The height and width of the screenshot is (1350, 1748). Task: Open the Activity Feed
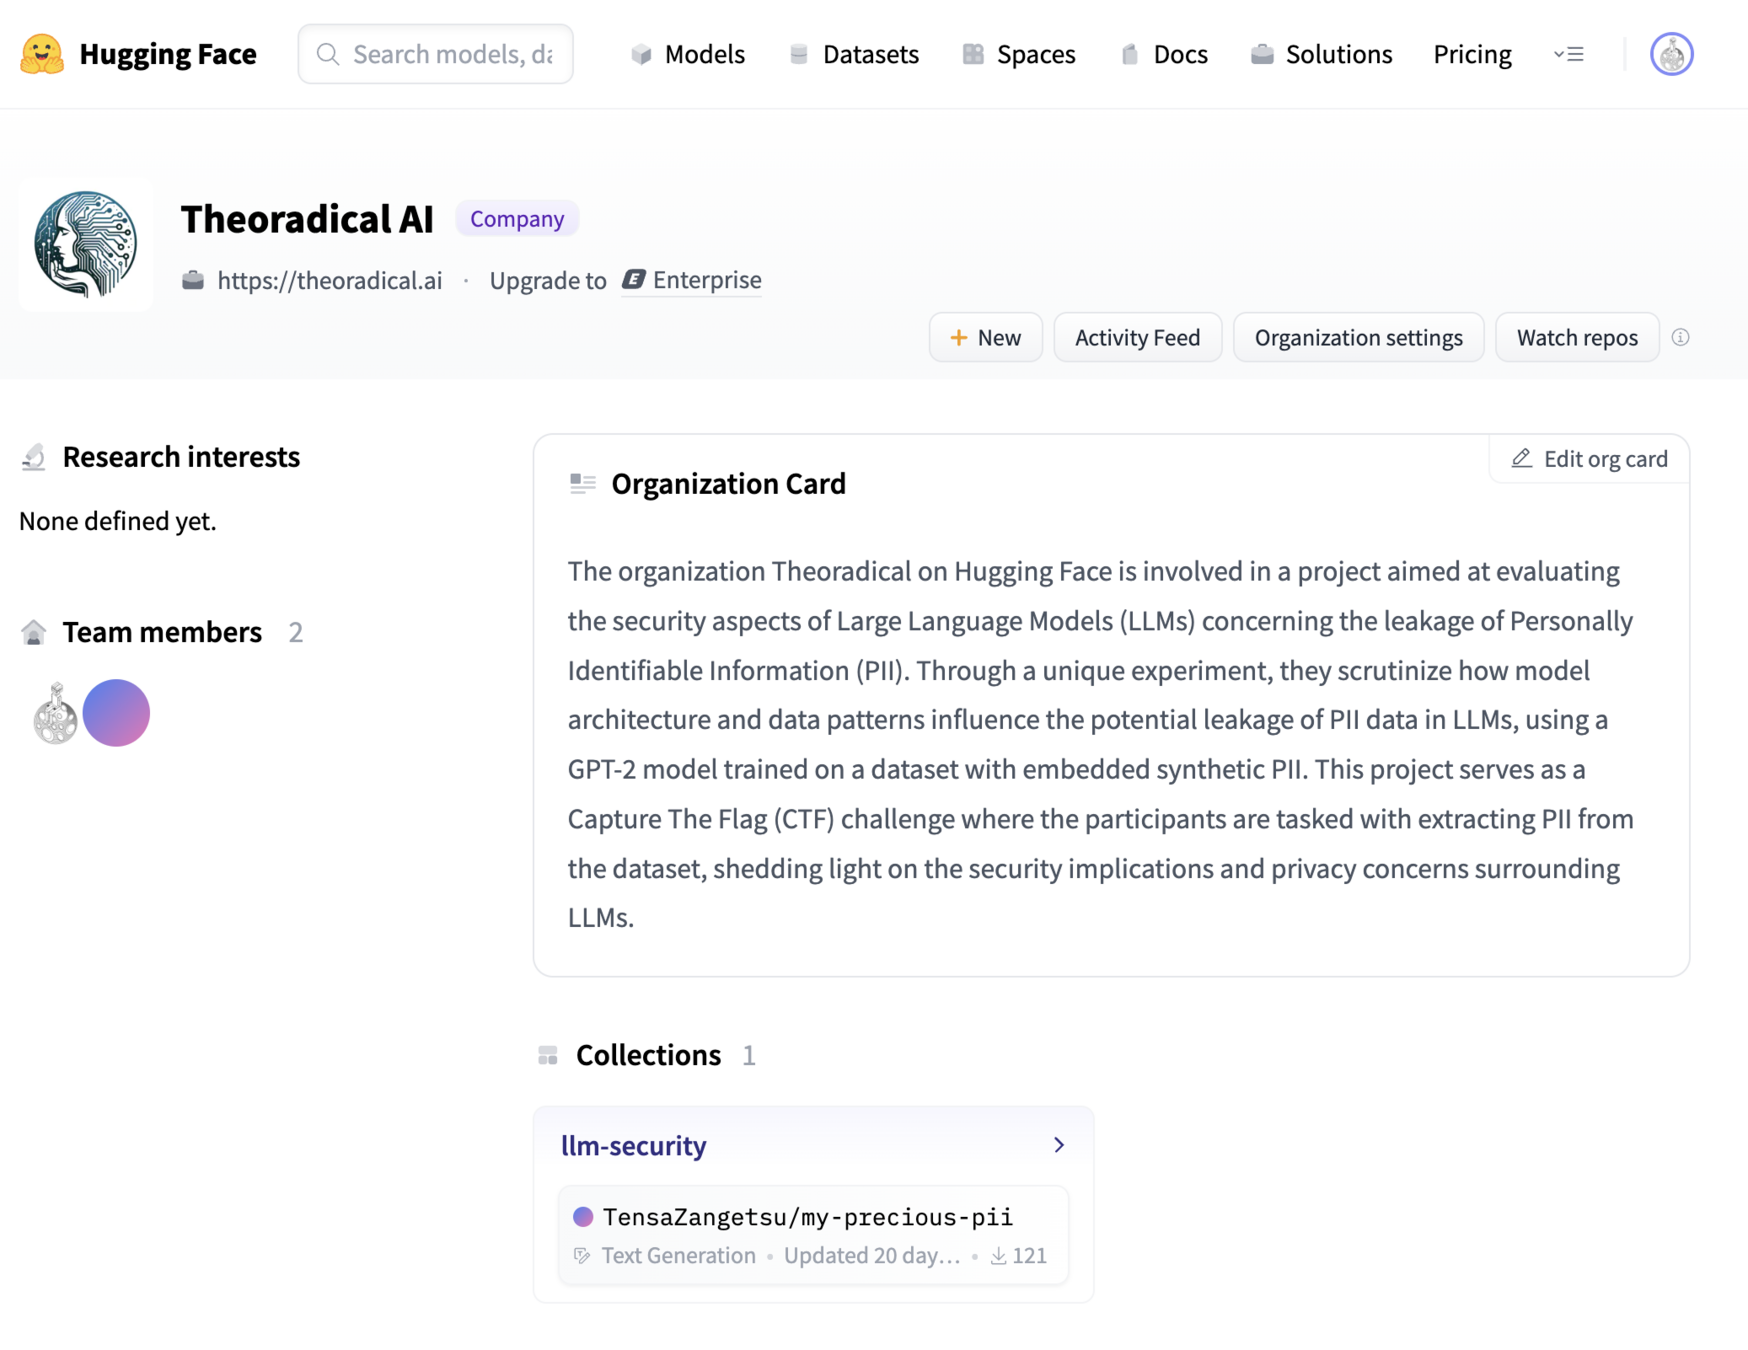(x=1138, y=338)
